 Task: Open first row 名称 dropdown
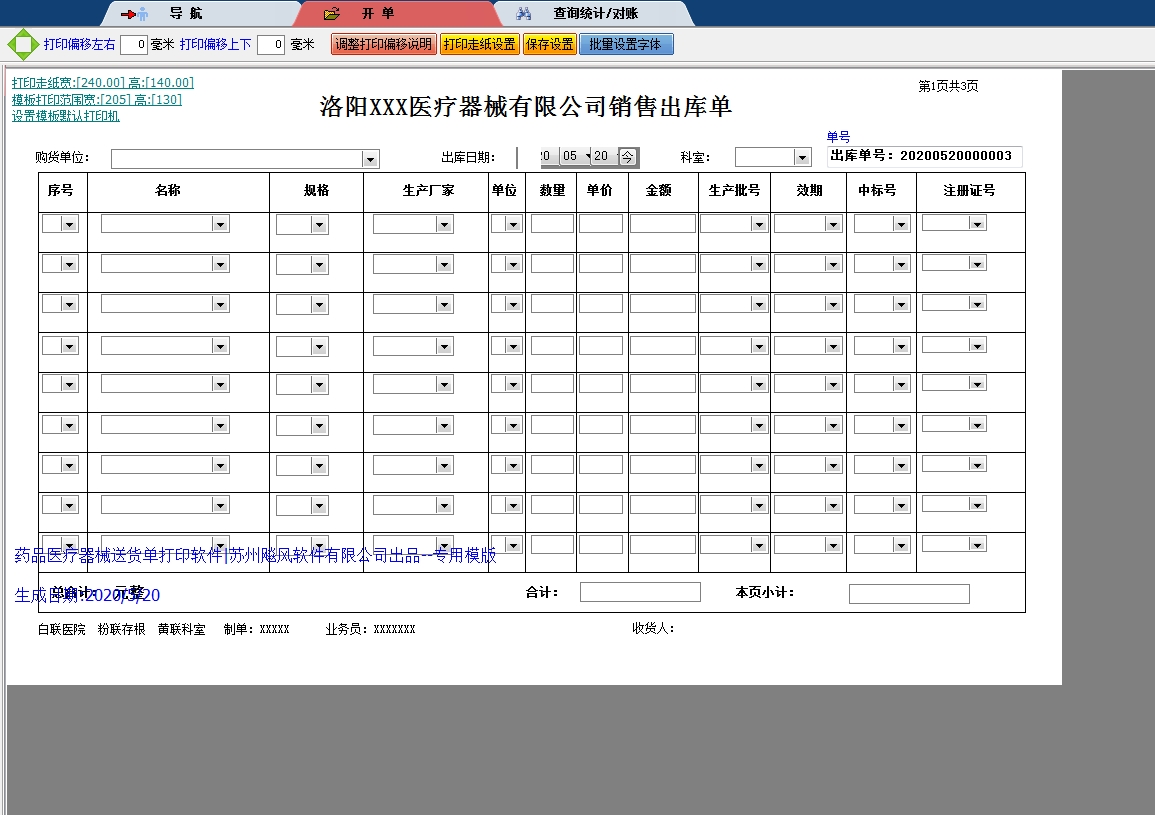(x=220, y=225)
